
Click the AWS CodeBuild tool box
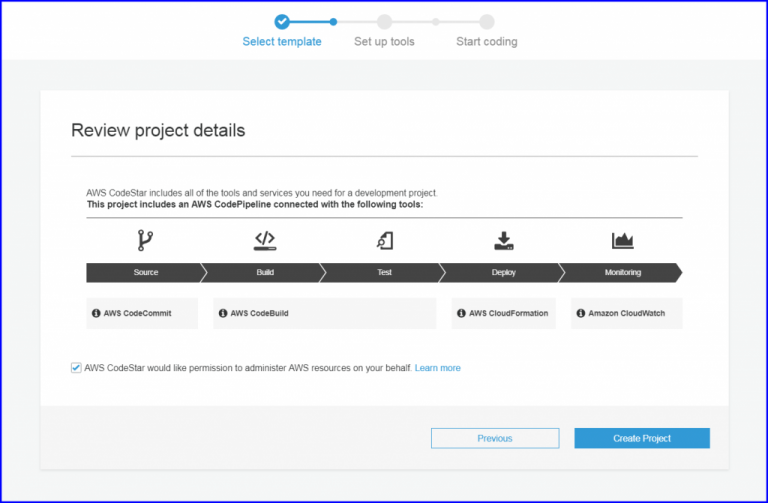click(x=325, y=313)
